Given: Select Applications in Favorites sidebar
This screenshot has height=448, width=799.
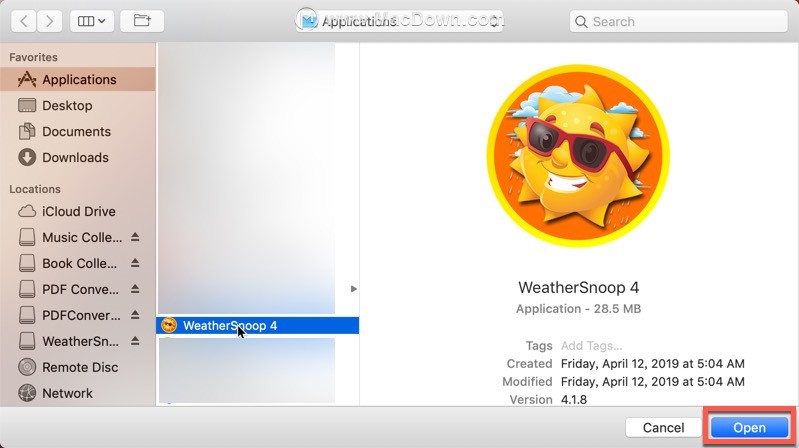Looking at the screenshot, I should click(x=77, y=80).
